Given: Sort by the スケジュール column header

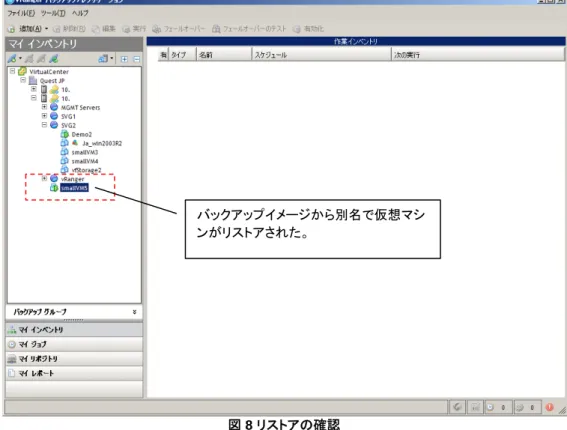Looking at the screenshot, I should [x=321, y=55].
